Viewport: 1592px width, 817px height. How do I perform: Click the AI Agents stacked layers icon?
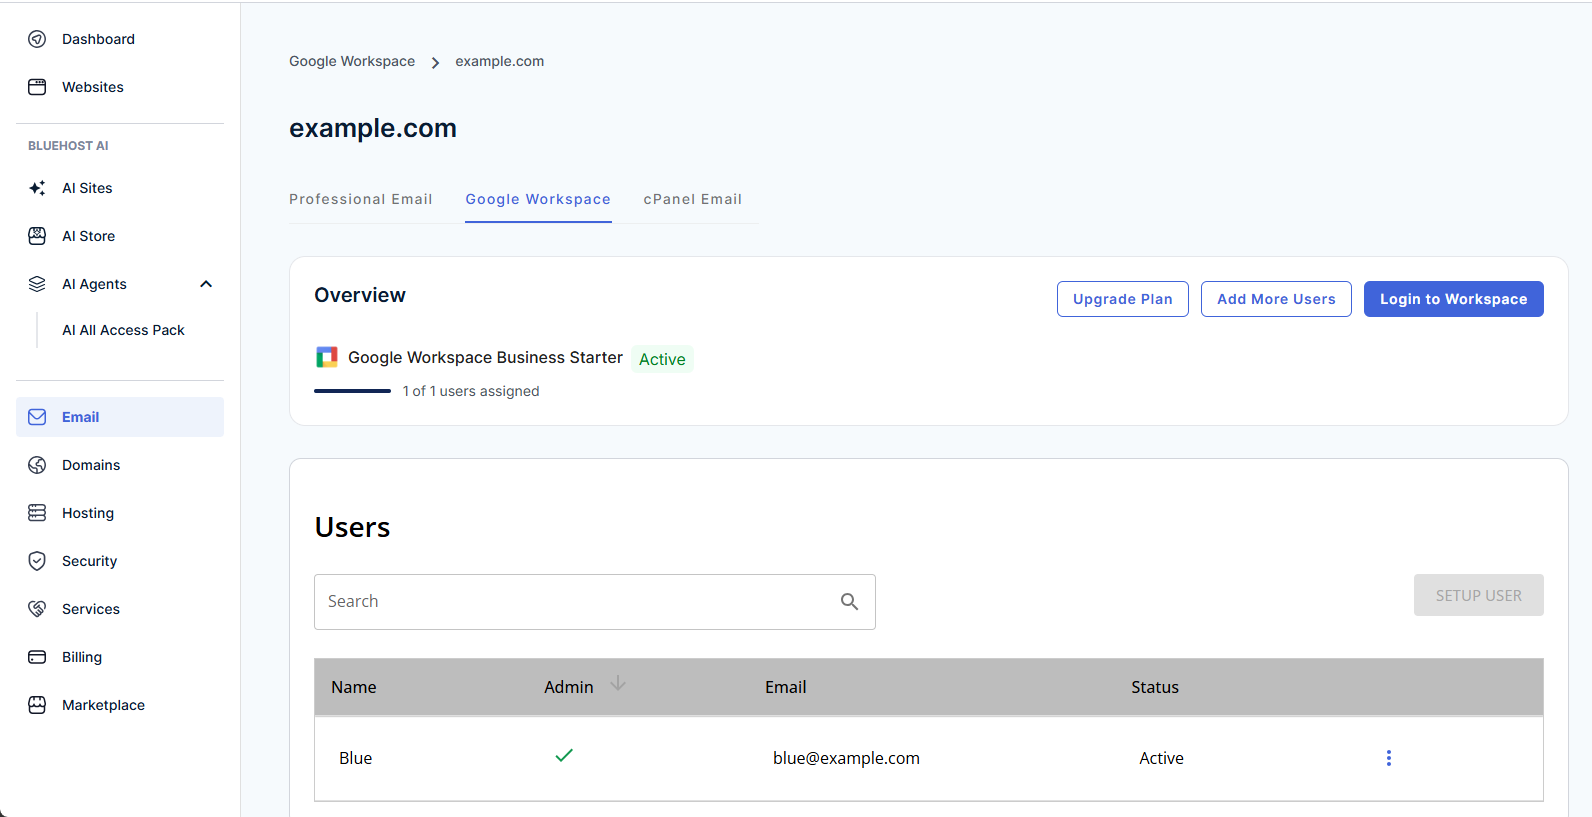[x=37, y=284]
